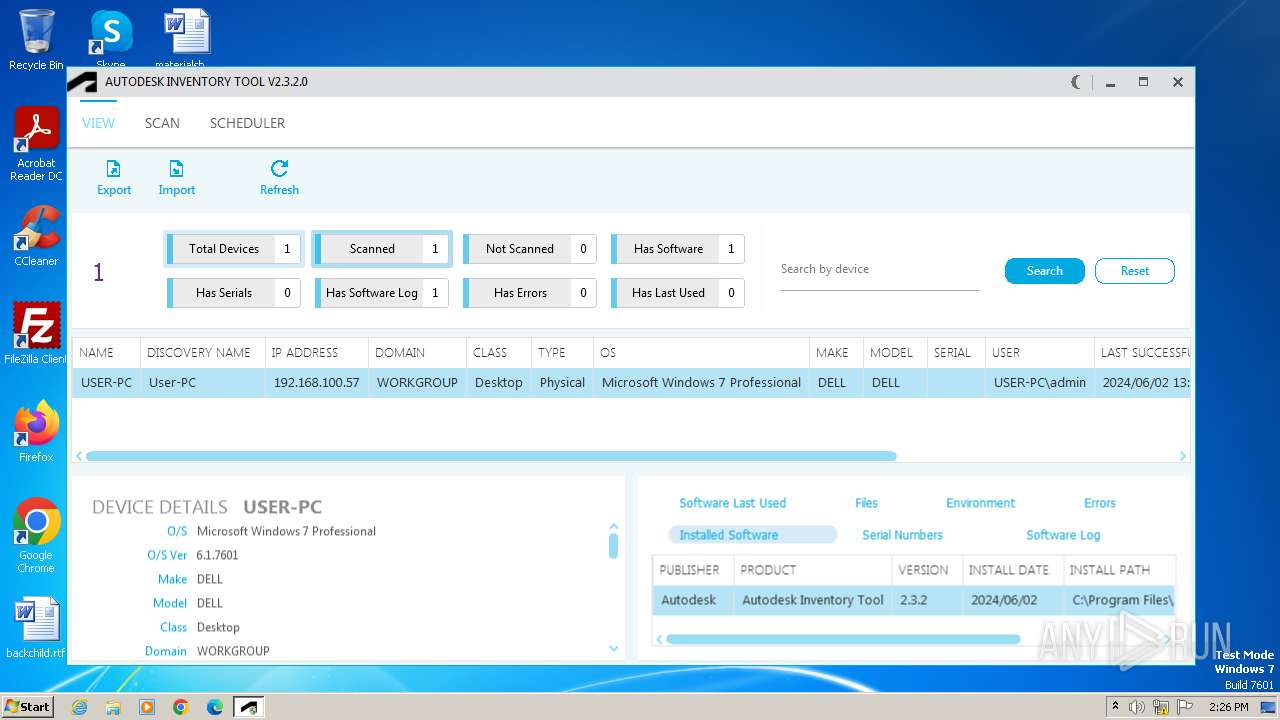
Task: Open the Software Log tab
Action: [1063, 535]
